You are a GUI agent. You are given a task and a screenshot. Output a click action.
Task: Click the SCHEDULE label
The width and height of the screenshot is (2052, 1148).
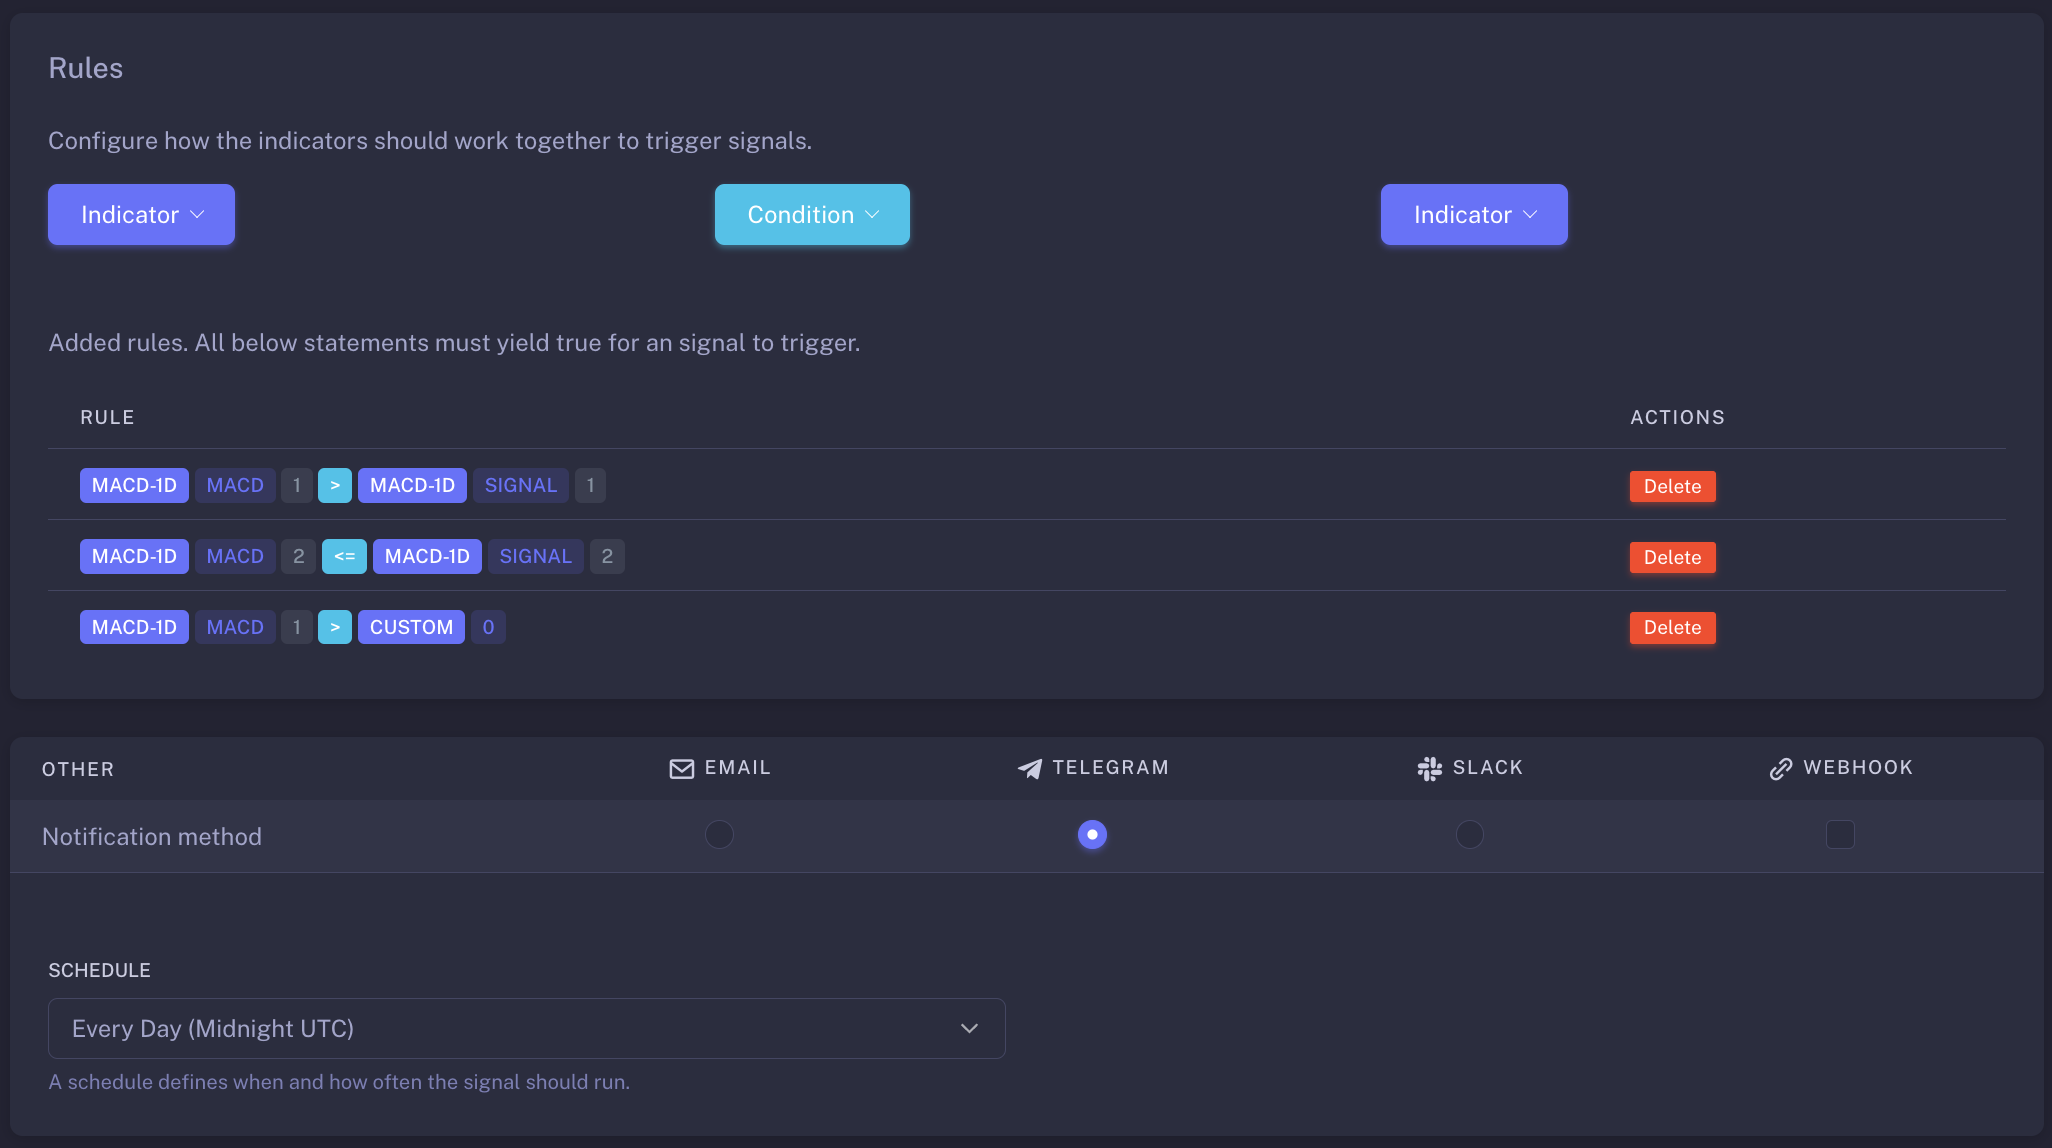100,970
